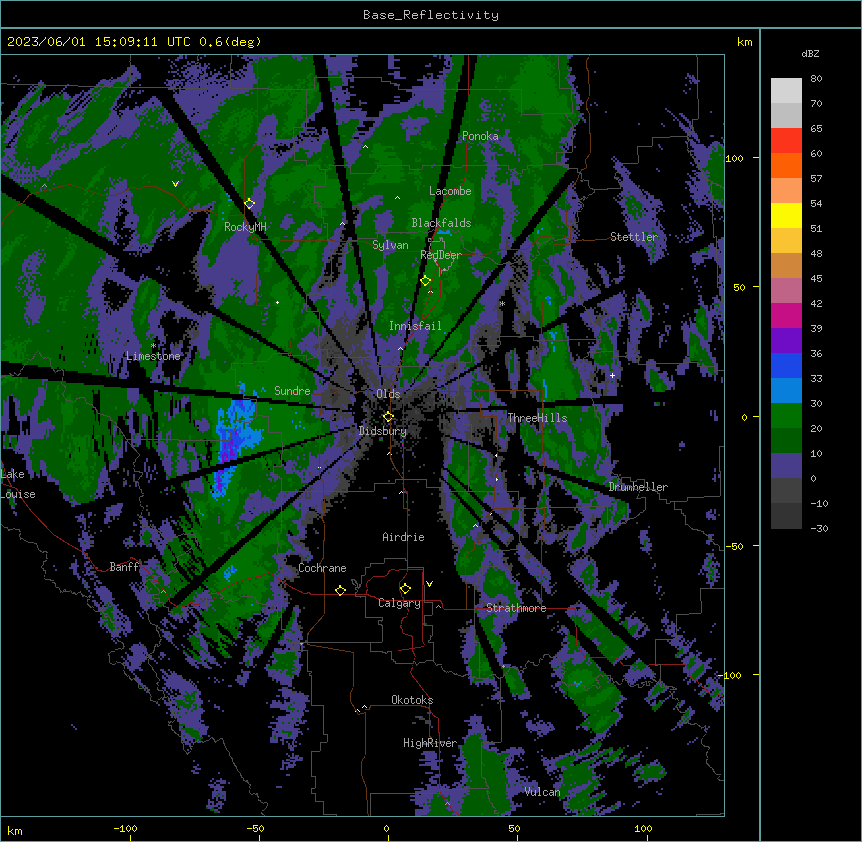The height and width of the screenshot is (842, 862).
Task: Select the orange 57-60 dBZ legend swatch
Action: [x=786, y=165]
